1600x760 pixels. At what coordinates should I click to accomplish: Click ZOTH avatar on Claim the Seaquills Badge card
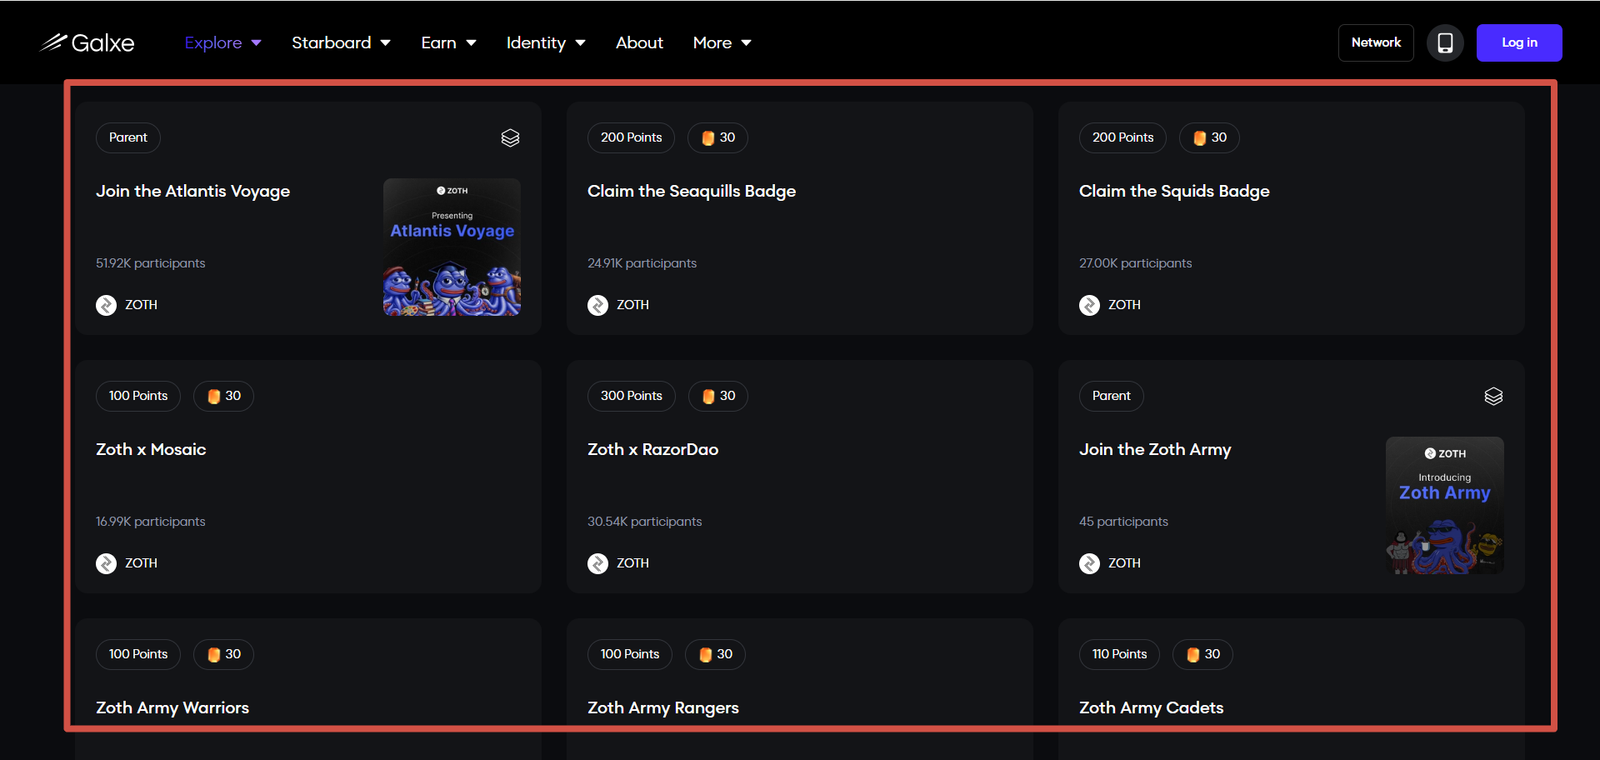coord(598,305)
